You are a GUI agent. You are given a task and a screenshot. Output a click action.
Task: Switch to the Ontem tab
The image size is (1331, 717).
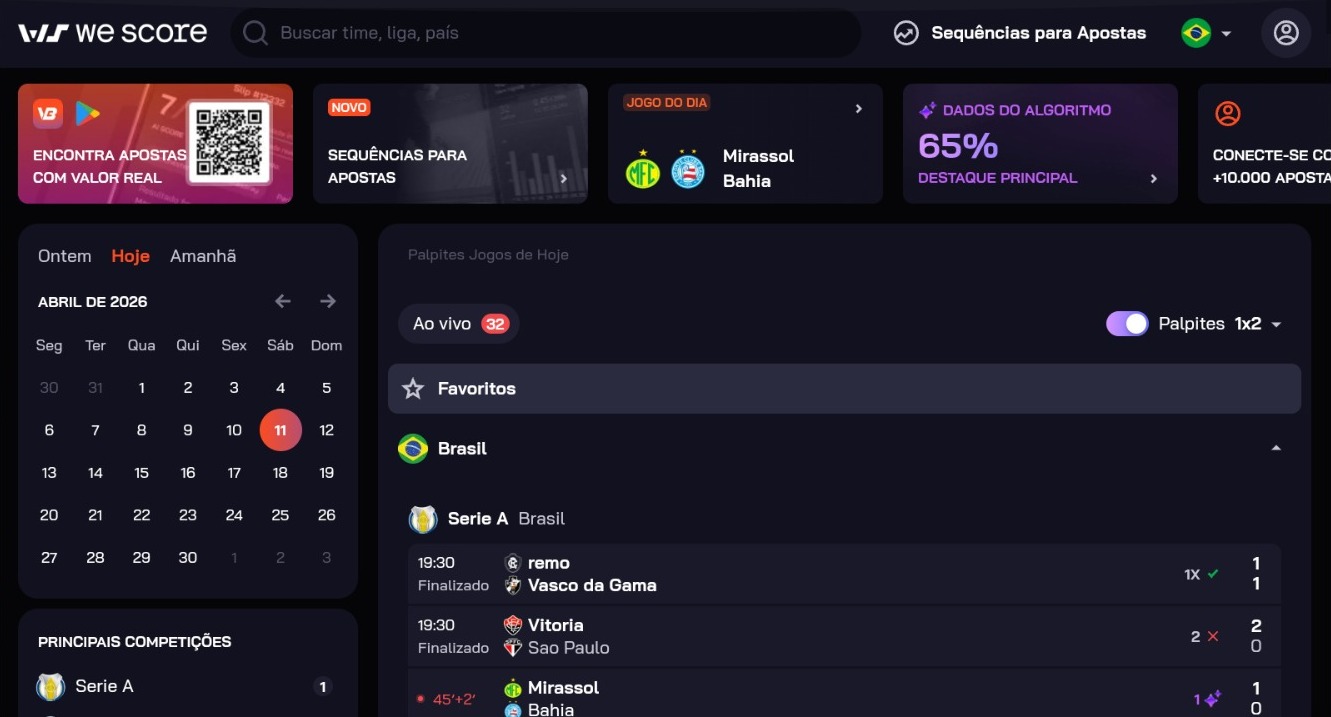pyautogui.click(x=64, y=256)
